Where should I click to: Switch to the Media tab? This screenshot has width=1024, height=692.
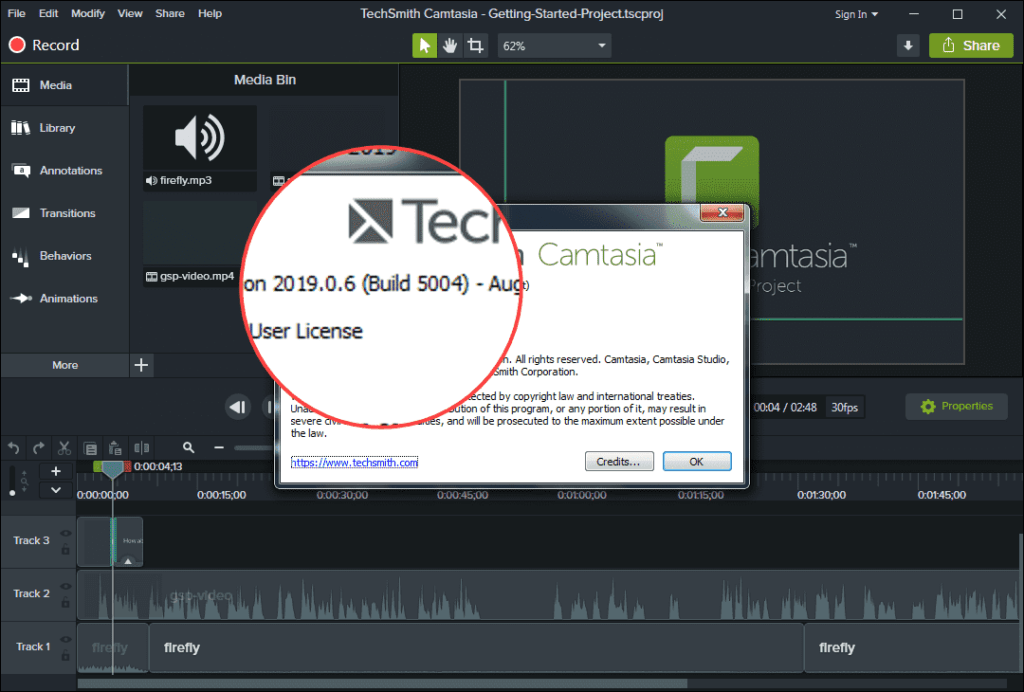[64, 85]
